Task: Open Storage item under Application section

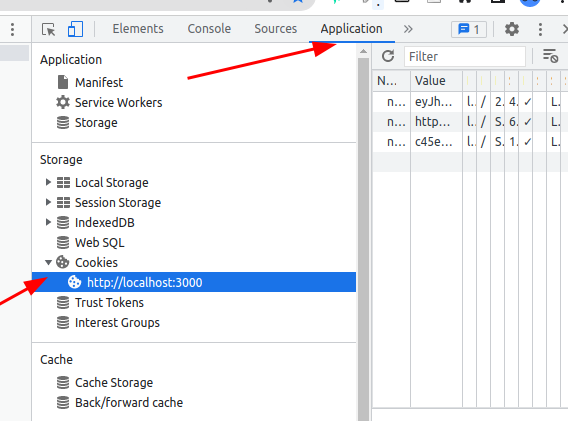Action: 96,122
